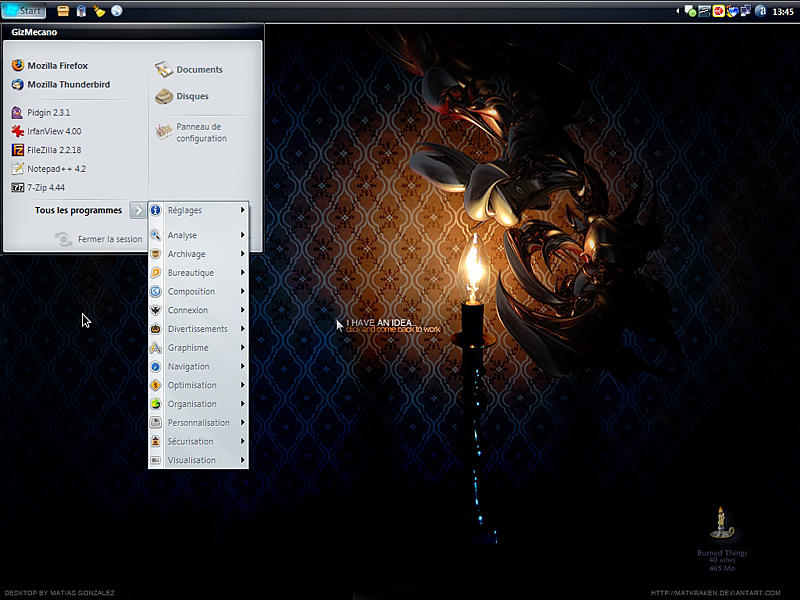Open the Graphisme submenu

pos(198,347)
